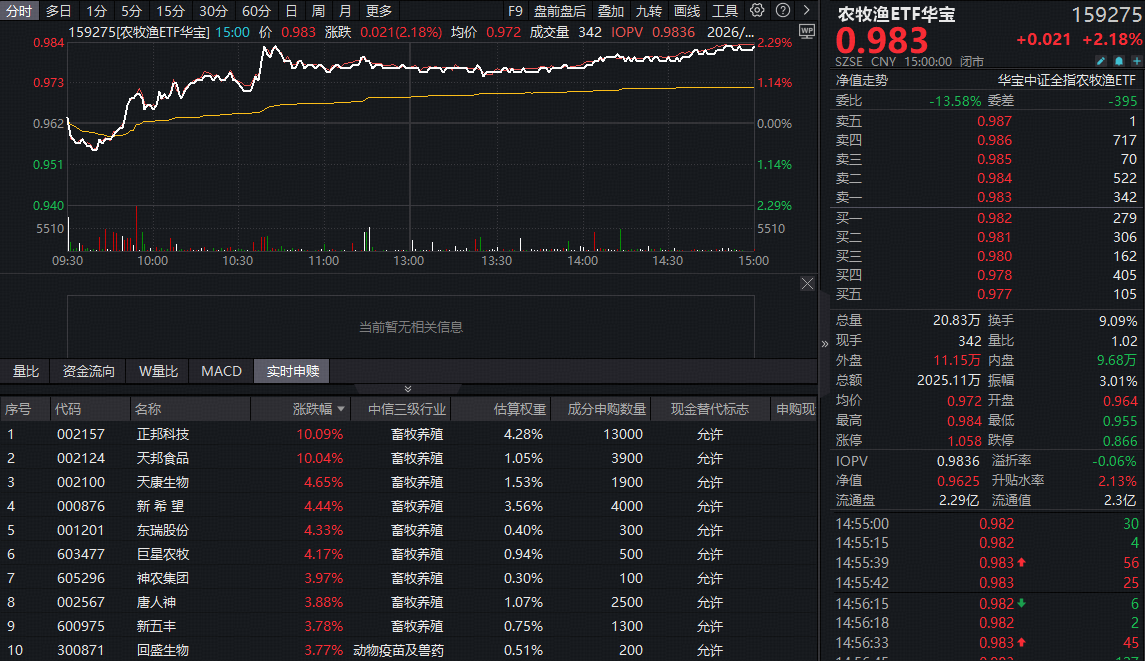The image size is (1145, 661).
Task: Collapse the panel with the double chevron
Action: coord(407,389)
